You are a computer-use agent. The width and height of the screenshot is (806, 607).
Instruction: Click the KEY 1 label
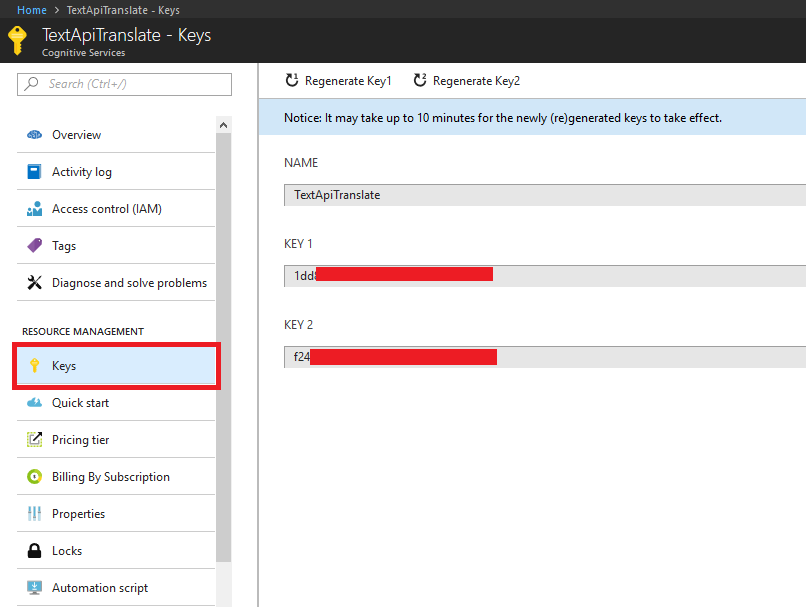298,244
